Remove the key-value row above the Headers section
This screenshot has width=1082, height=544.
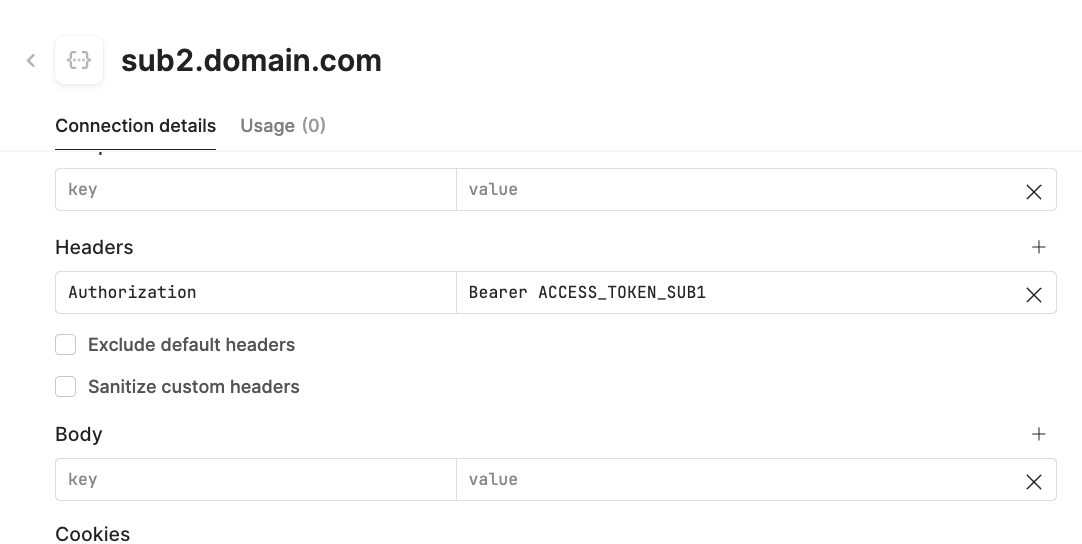[1034, 192]
